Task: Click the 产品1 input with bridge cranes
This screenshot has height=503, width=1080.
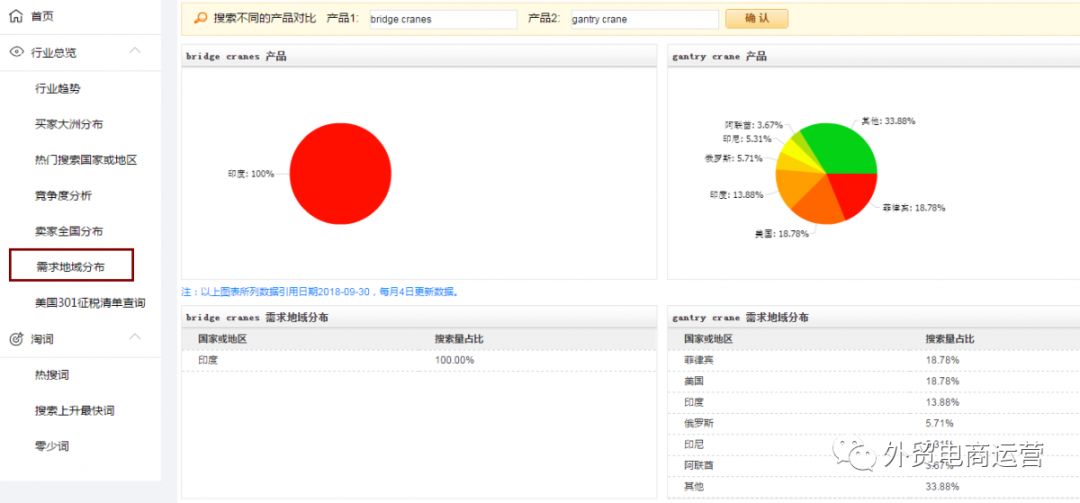Action: [x=443, y=19]
